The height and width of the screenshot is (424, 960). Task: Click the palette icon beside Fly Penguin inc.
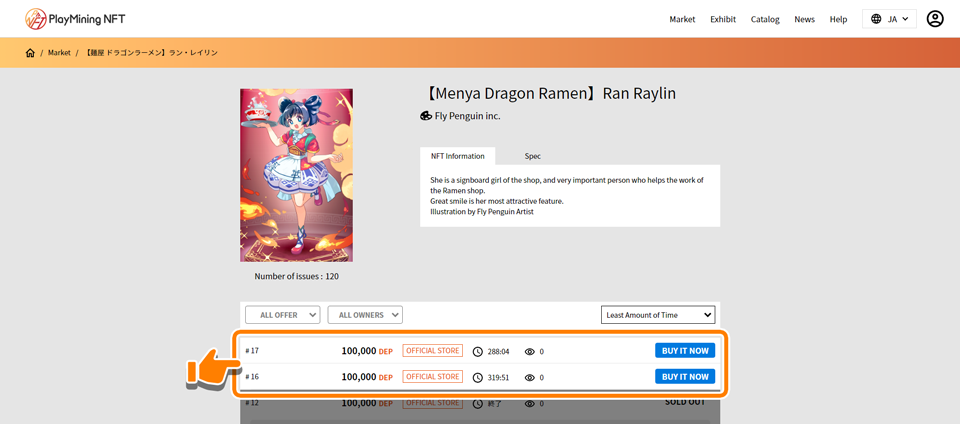(426, 116)
